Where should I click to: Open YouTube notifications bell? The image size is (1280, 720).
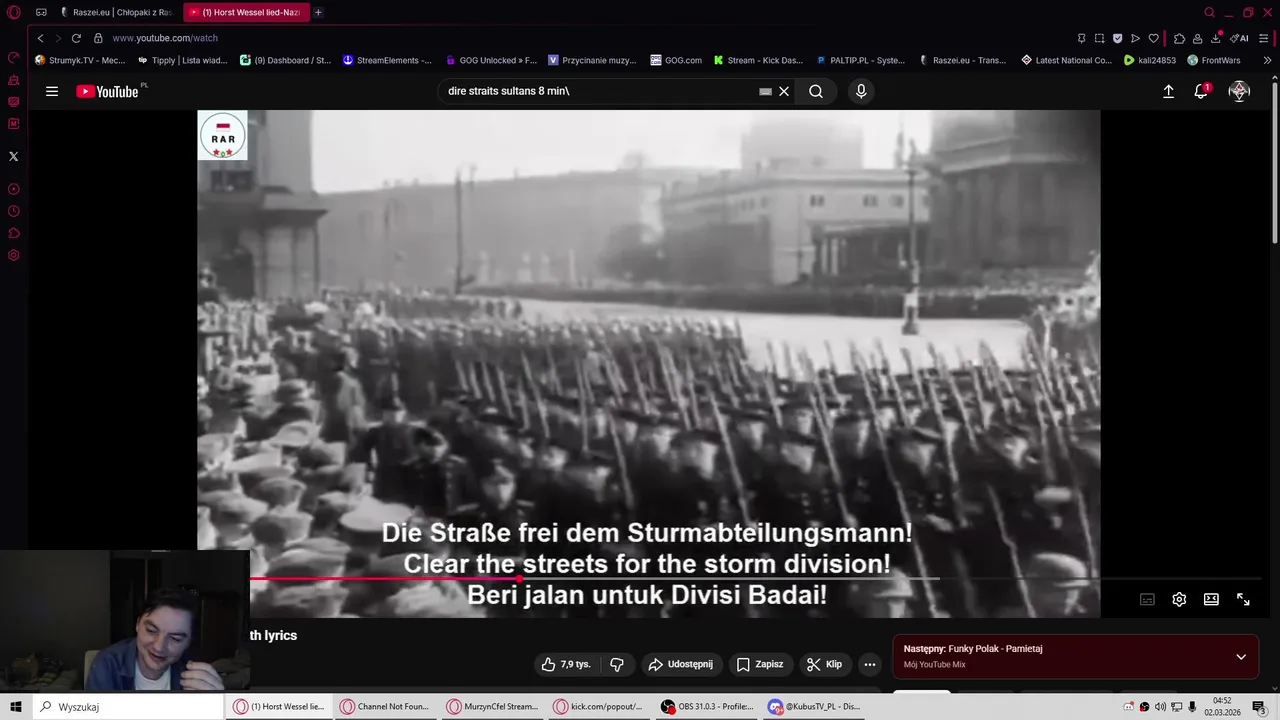[x=1202, y=91]
